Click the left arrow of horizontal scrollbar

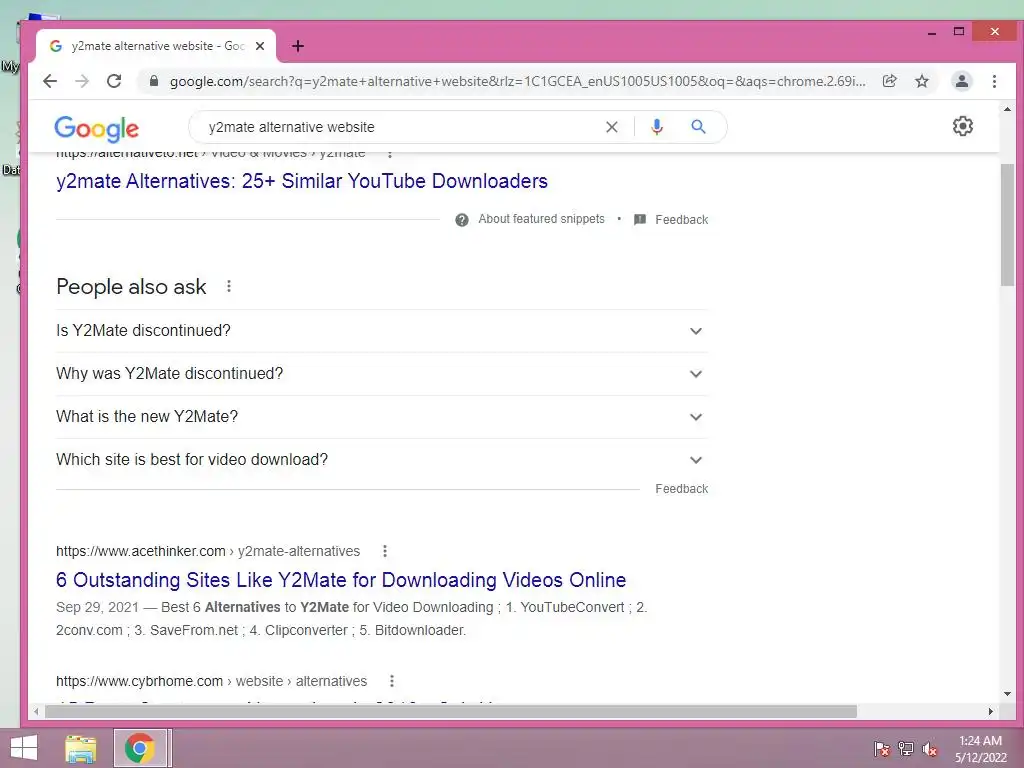pos(36,711)
